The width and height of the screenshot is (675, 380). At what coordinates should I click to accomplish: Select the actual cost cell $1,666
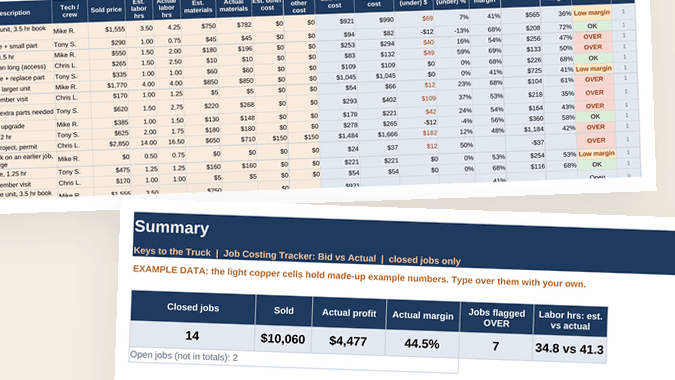point(387,135)
